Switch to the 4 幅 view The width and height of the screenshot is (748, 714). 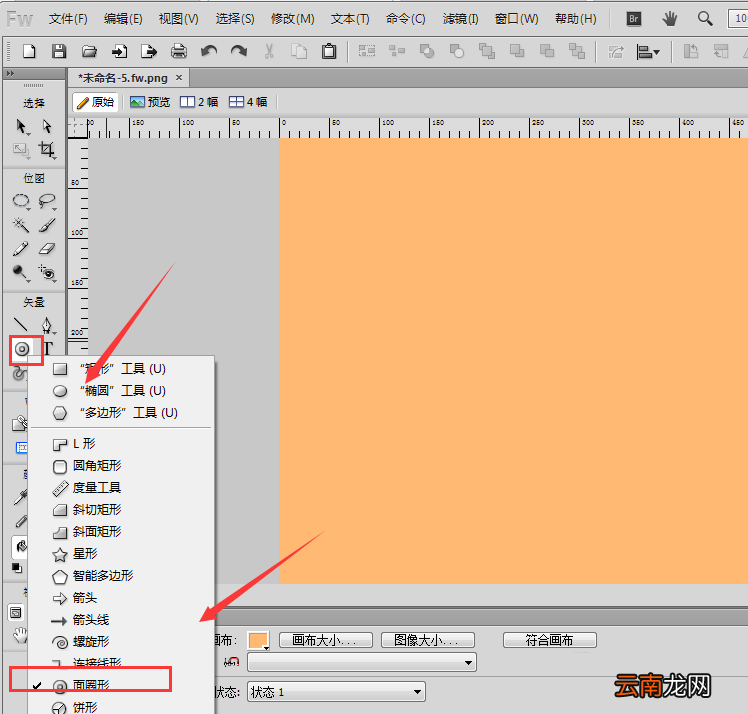(248, 102)
